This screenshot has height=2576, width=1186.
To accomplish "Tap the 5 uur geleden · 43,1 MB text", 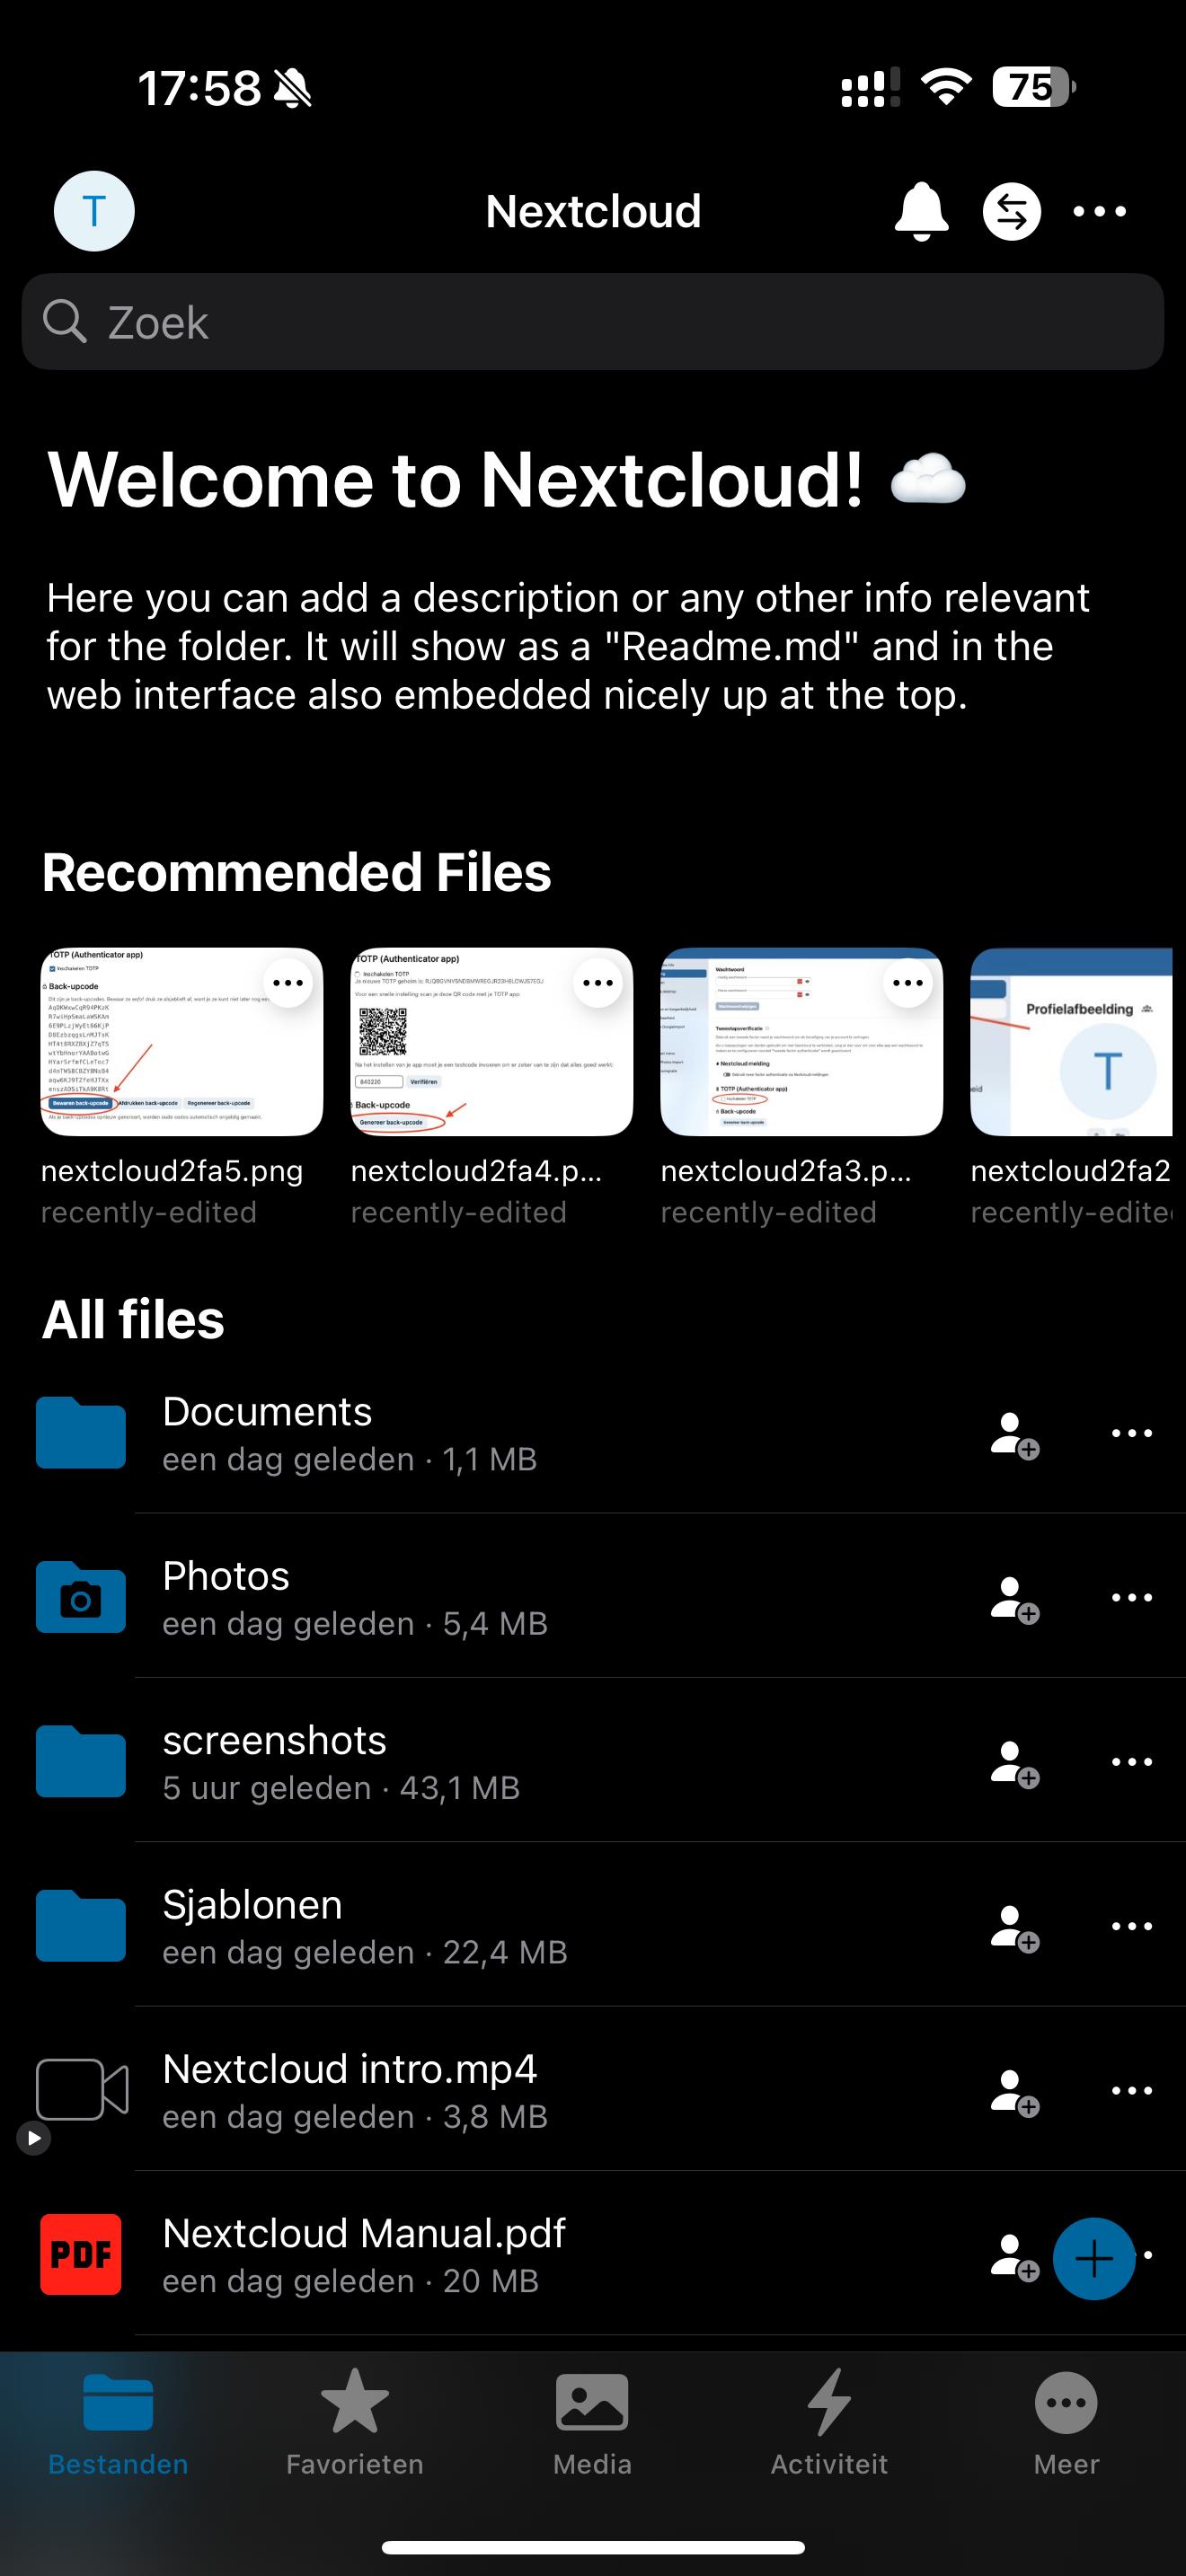I will coord(341,1788).
